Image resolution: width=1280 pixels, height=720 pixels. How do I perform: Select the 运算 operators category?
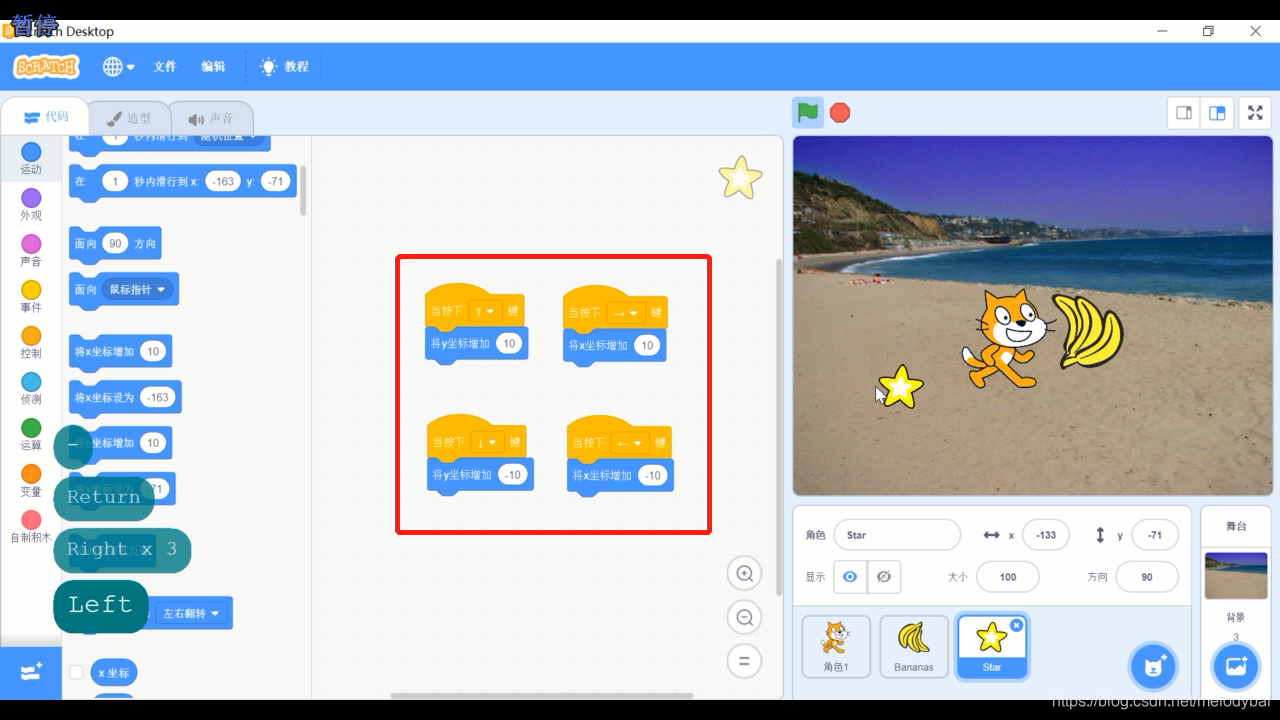[x=31, y=435]
